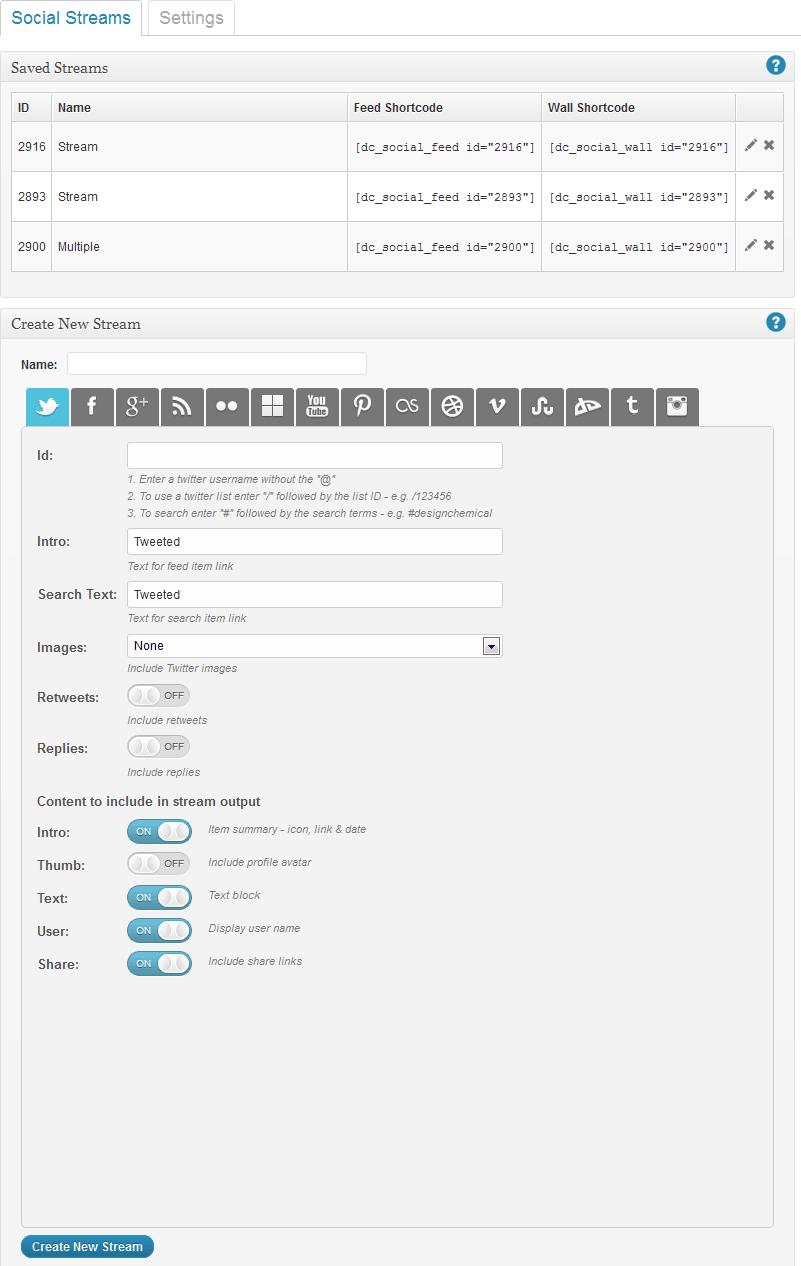Screen dimensions: 801x1266
Task: Select the Twitter stream type icon
Action: pyautogui.click(x=46, y=407)
